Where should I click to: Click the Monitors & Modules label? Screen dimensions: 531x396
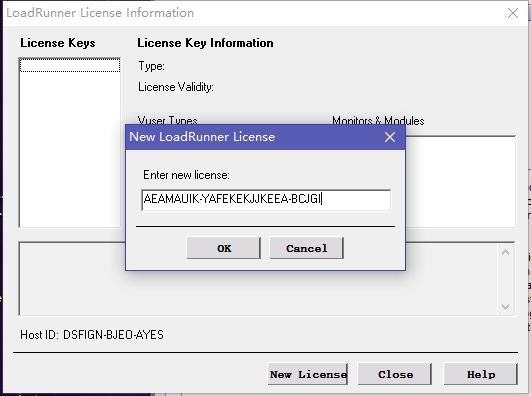[378, 120]
